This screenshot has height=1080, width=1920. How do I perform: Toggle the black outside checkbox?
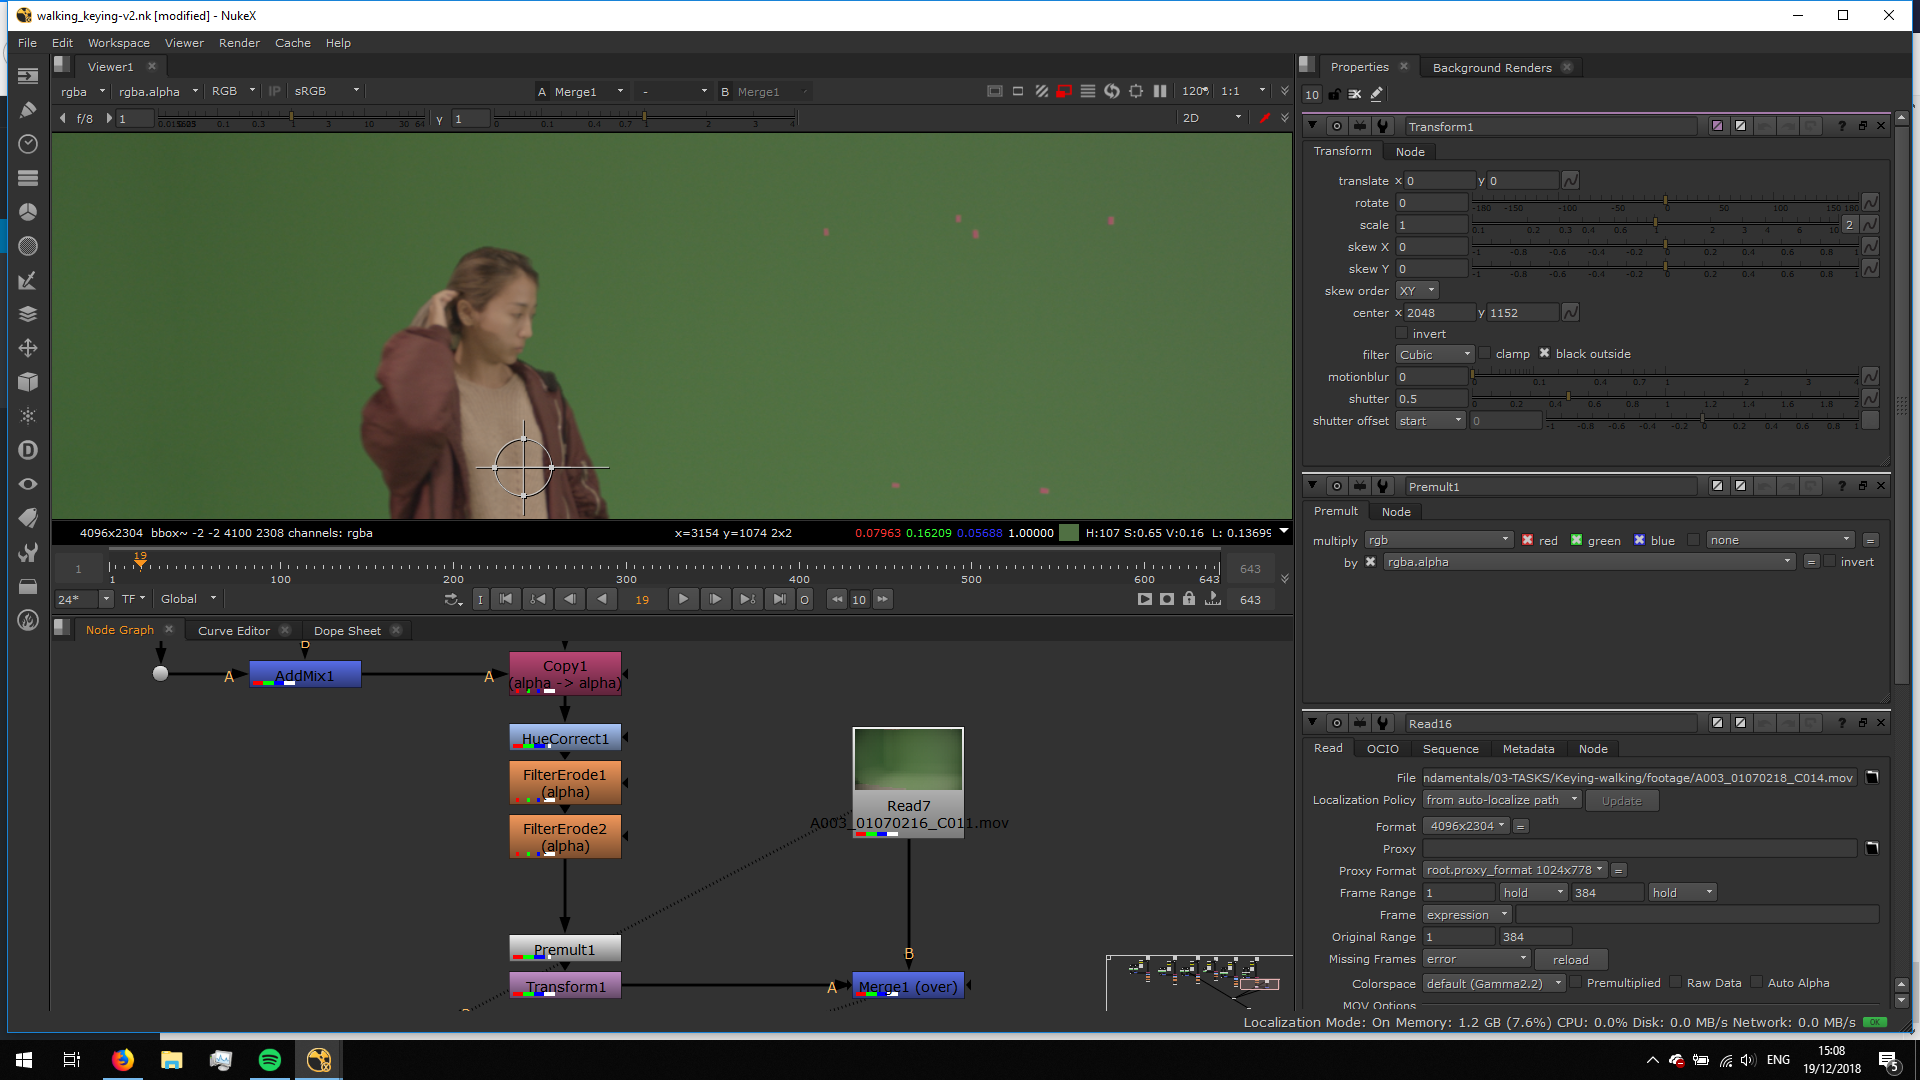(1544, 354)
